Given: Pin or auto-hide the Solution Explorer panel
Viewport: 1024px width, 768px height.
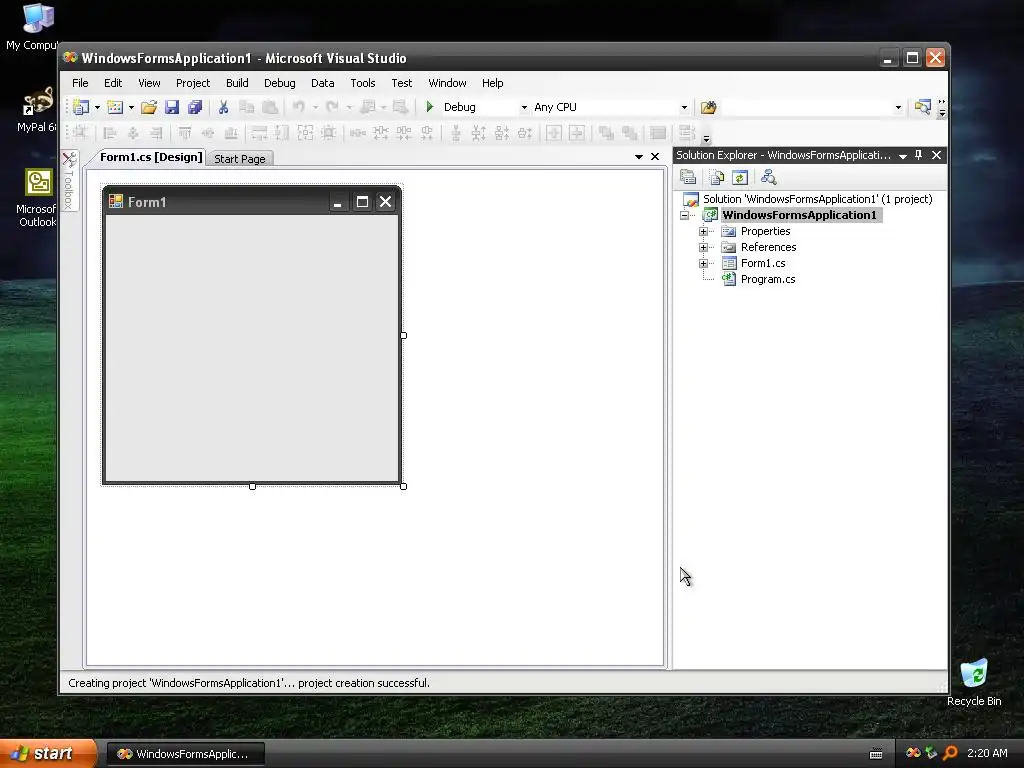Looking at the screenshot, I should pos(918,155).
